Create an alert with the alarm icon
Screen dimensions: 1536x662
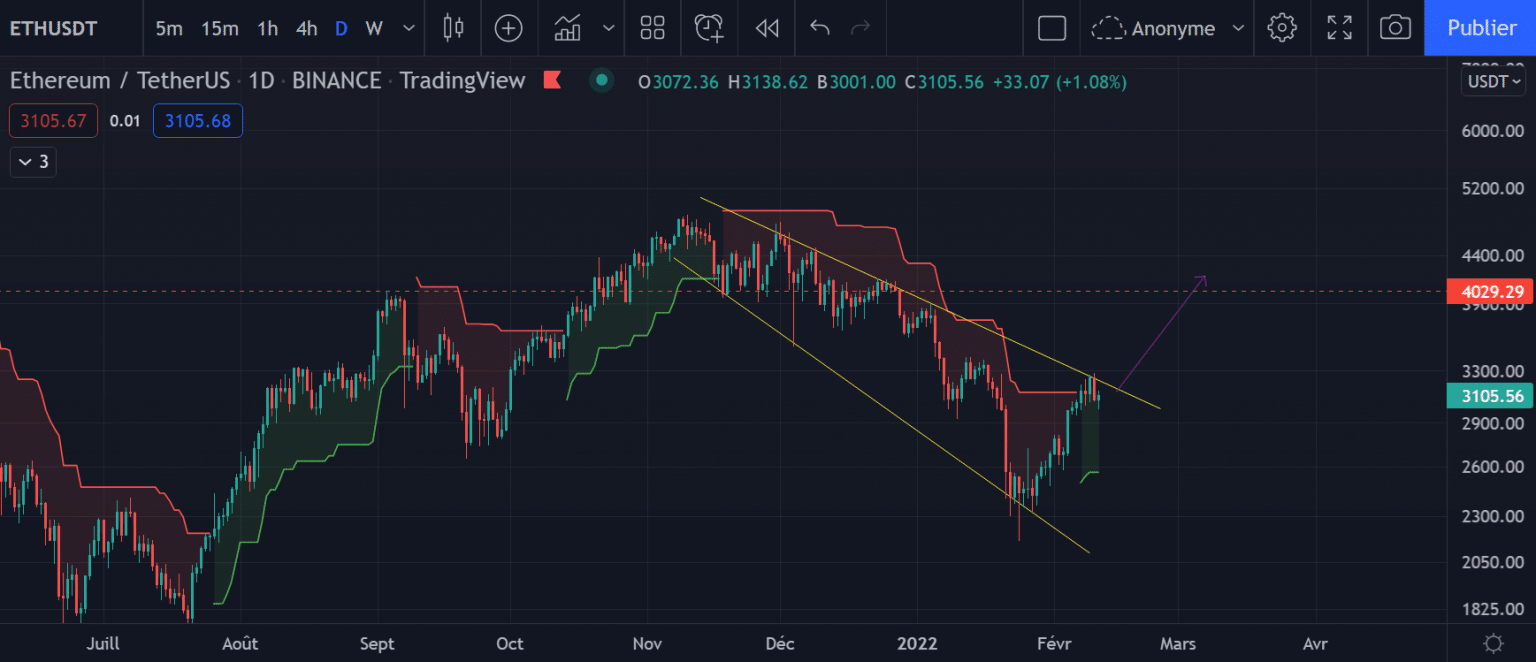(709, 28)
